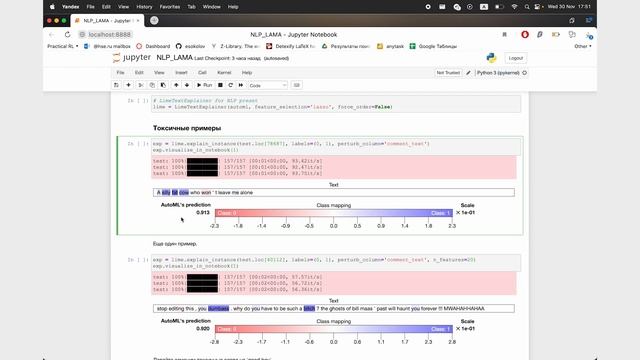Open Jupyter Kernel menu

pos(224,73)
